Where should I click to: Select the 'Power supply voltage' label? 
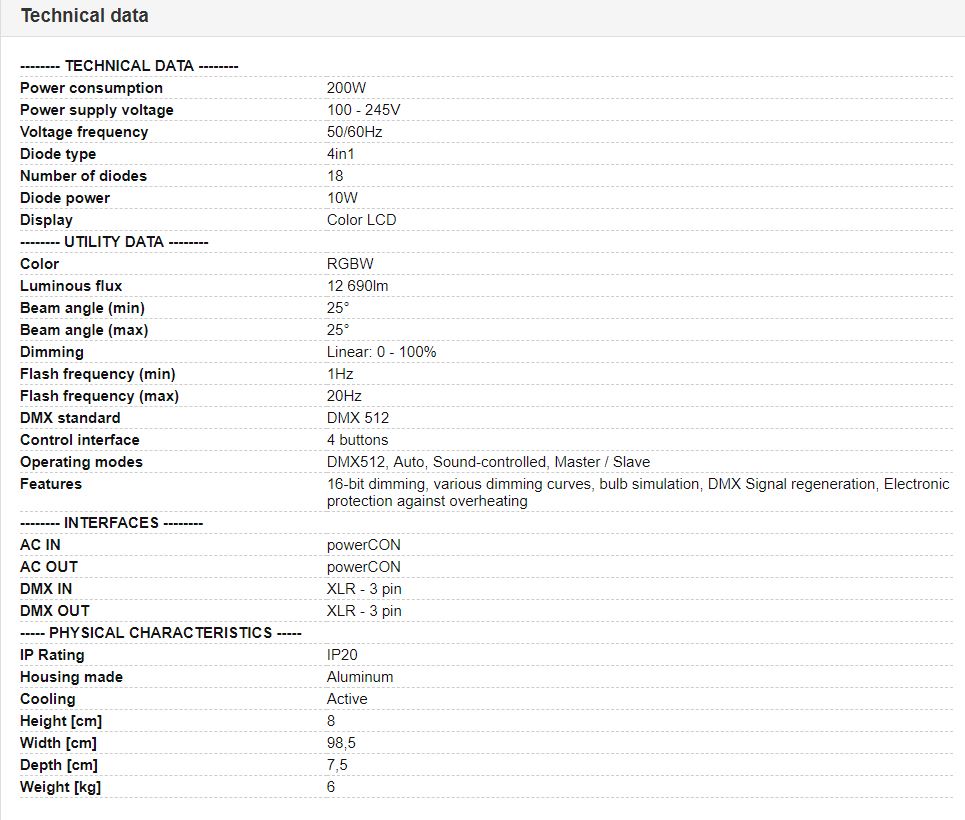[97, 110]
